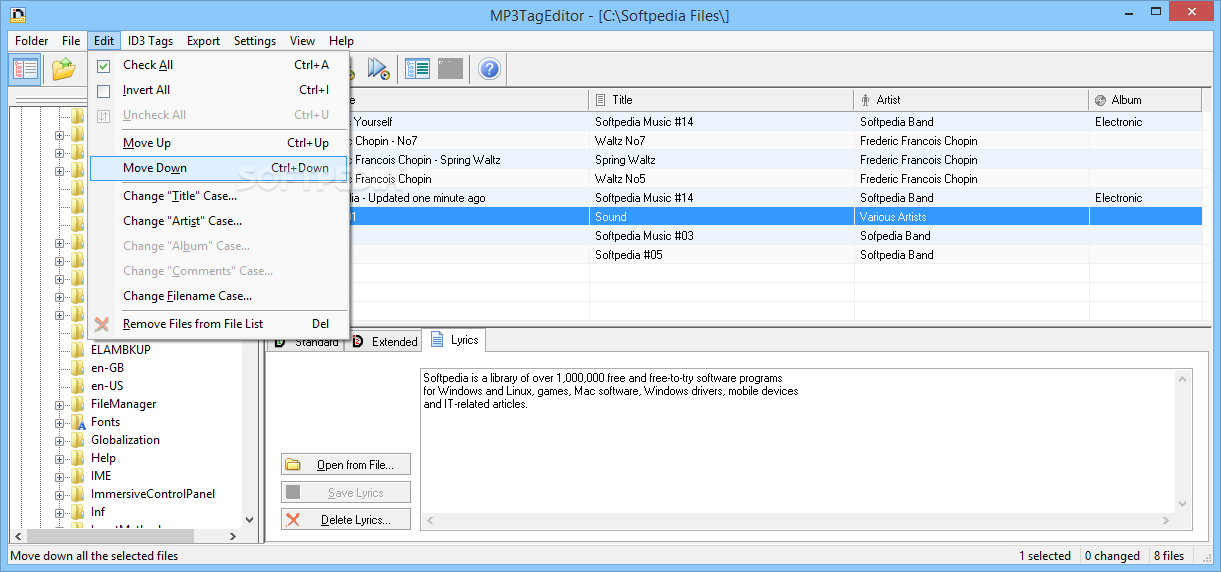The image size is (1221, 572).
Task: Open the Settings menu
Action: click(255, 41)
